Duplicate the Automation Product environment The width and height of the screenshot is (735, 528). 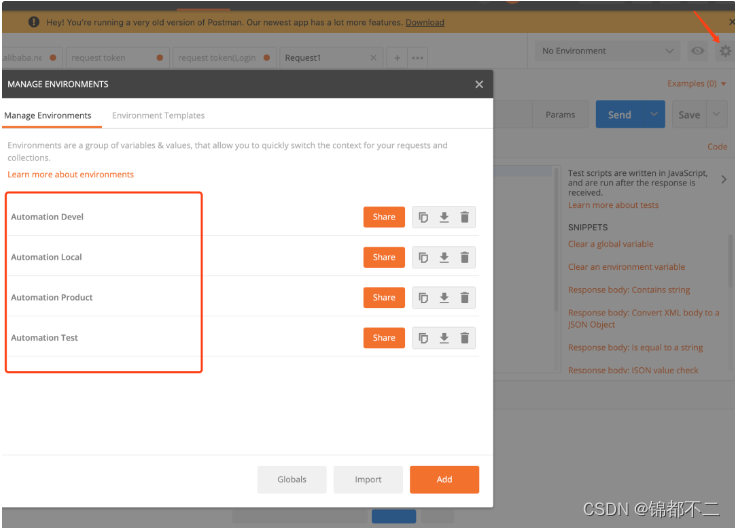[x=423, y=298]
